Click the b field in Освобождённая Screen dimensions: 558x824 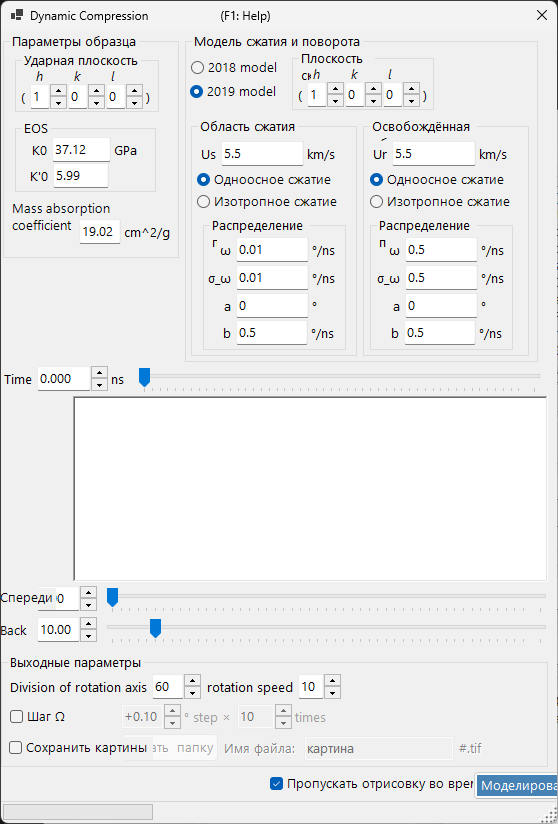coord(441,333)
